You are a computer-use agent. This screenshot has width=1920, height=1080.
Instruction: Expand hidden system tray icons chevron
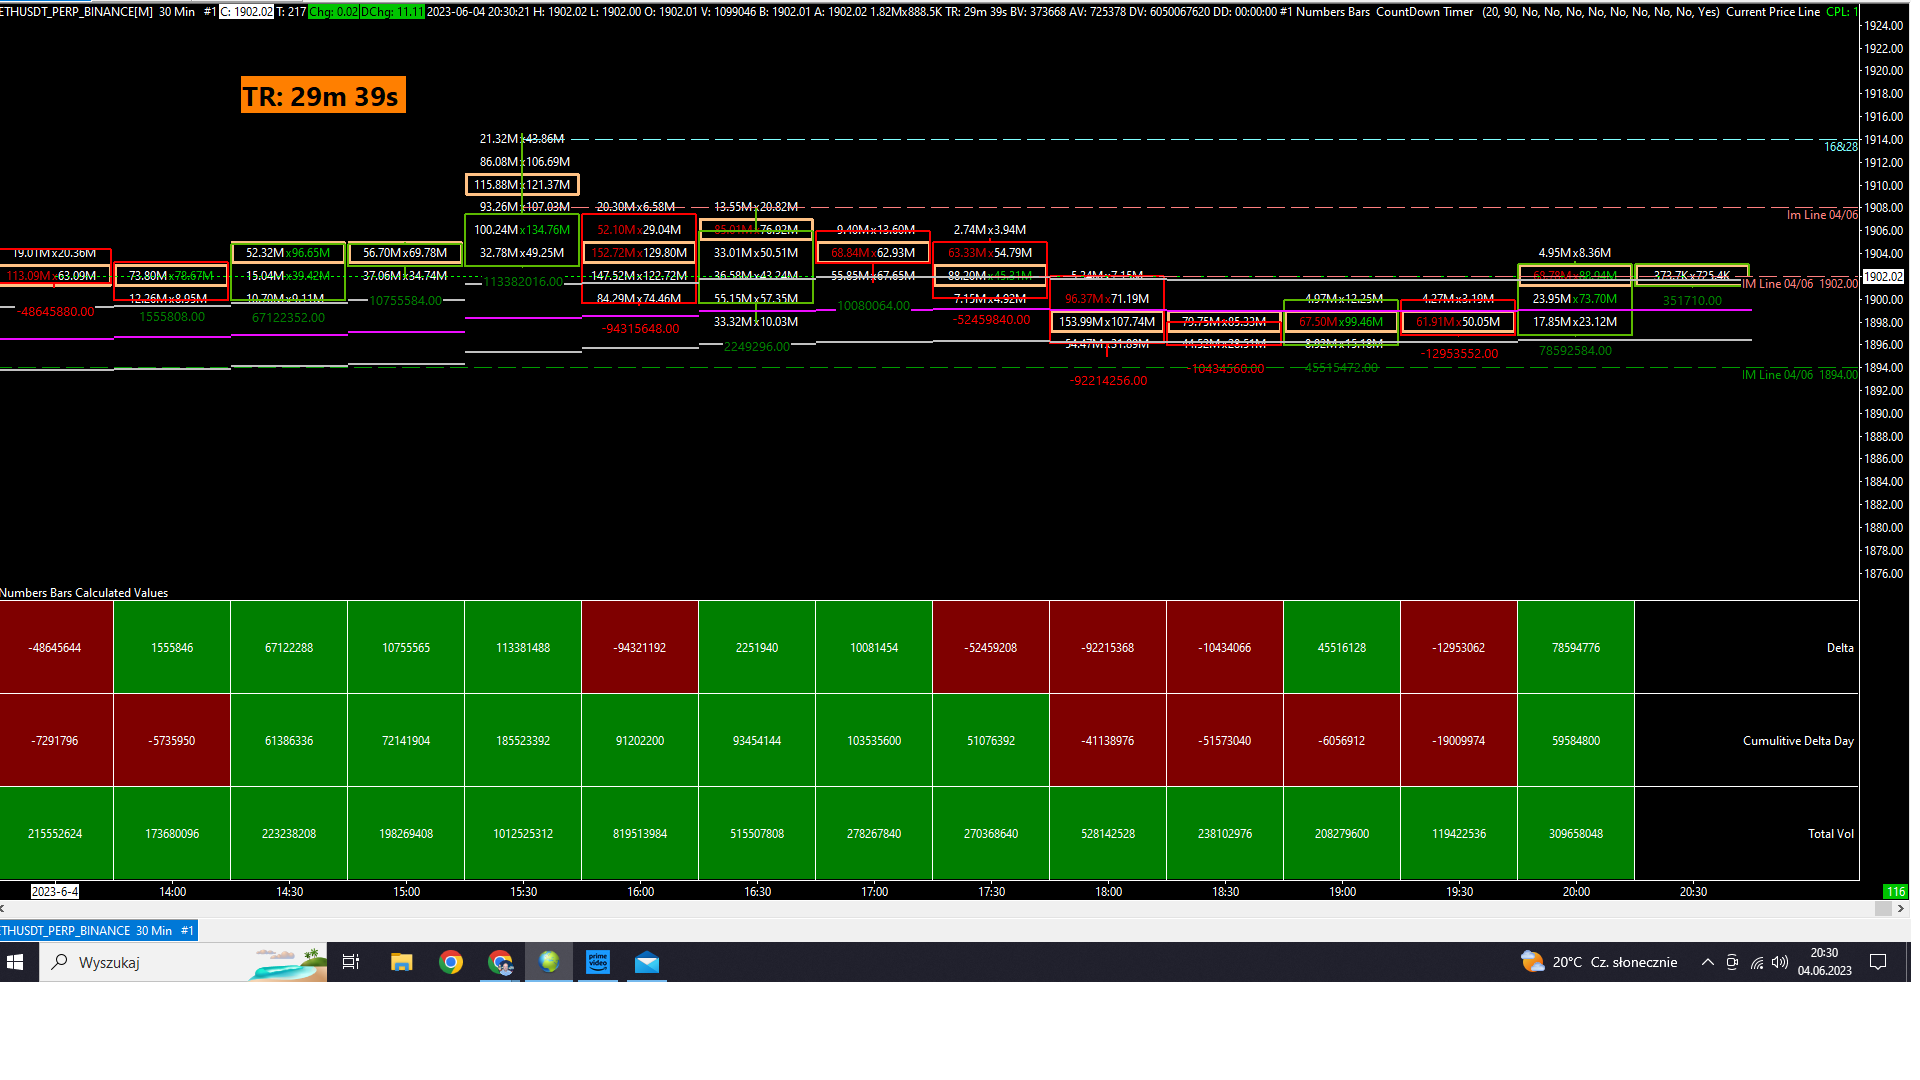[1708, 962]
